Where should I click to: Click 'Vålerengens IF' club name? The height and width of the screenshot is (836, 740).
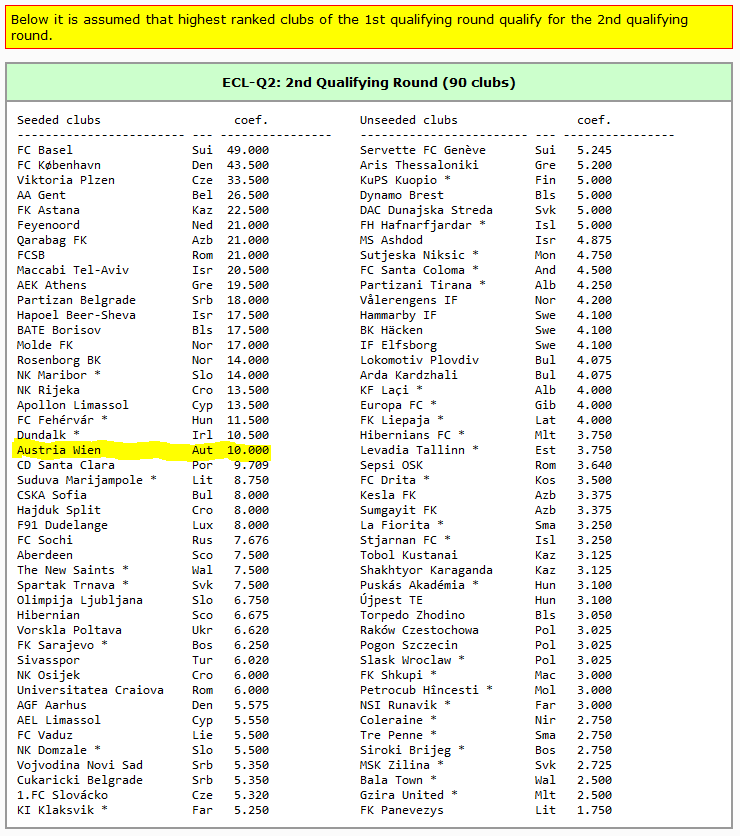(409, 300)
